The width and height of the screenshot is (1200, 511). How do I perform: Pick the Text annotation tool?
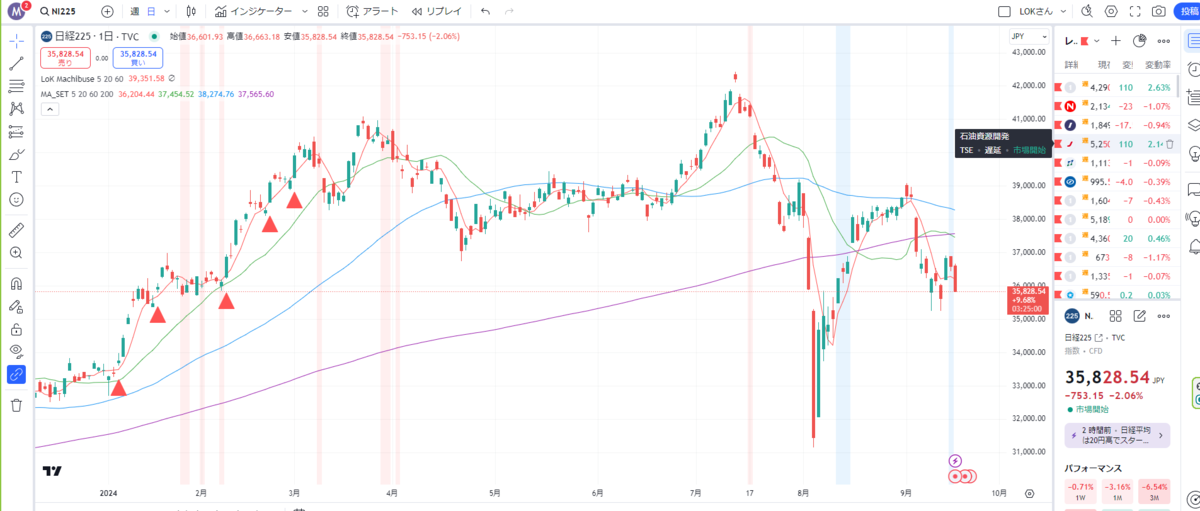tap(16, 176)
